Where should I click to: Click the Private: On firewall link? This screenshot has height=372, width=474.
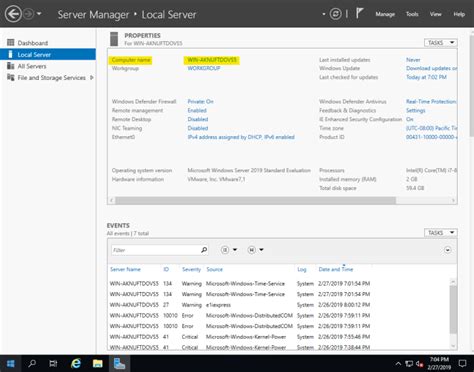point(200,102)
